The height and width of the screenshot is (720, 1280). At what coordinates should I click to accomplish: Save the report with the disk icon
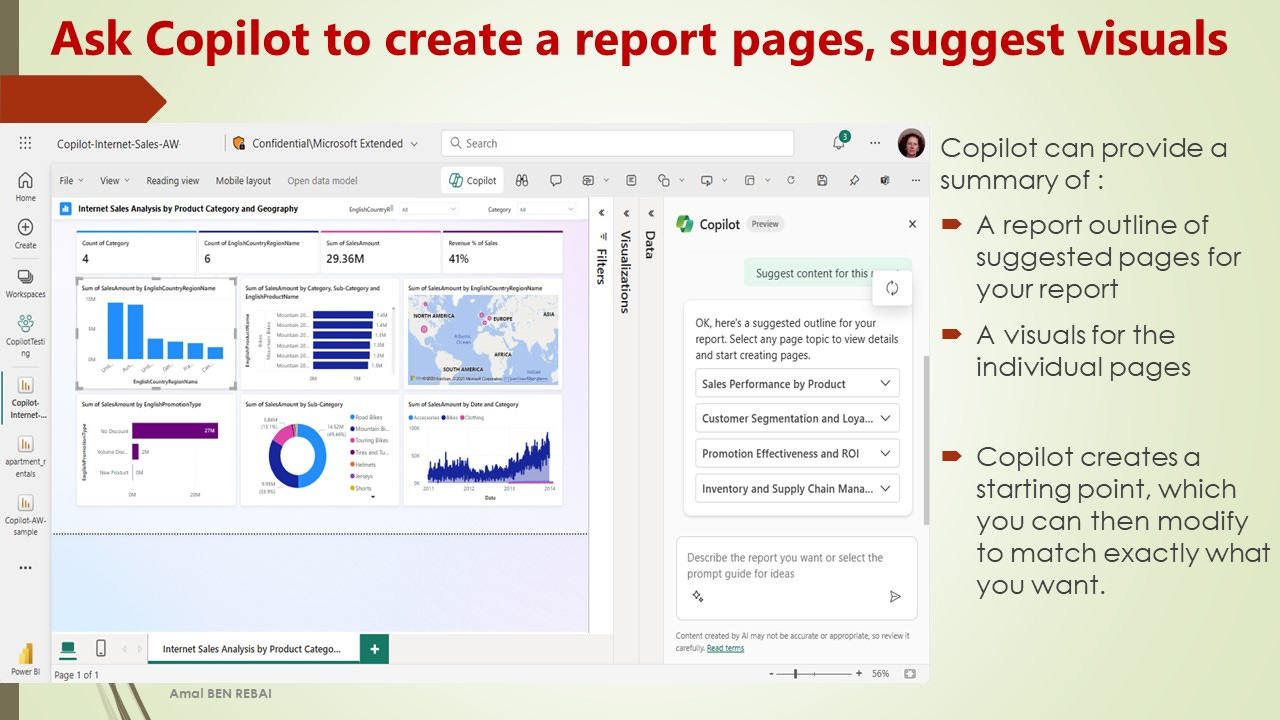point(822,180)
